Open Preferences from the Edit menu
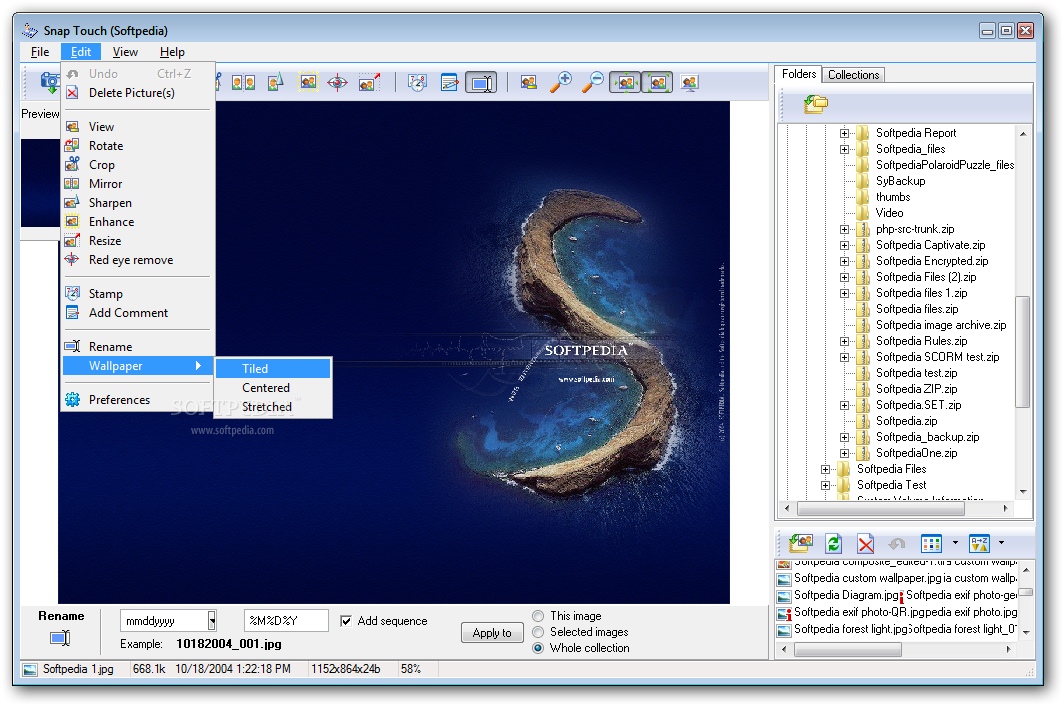This screenshot has height=706, width=1064. click(x=138, y=400)
